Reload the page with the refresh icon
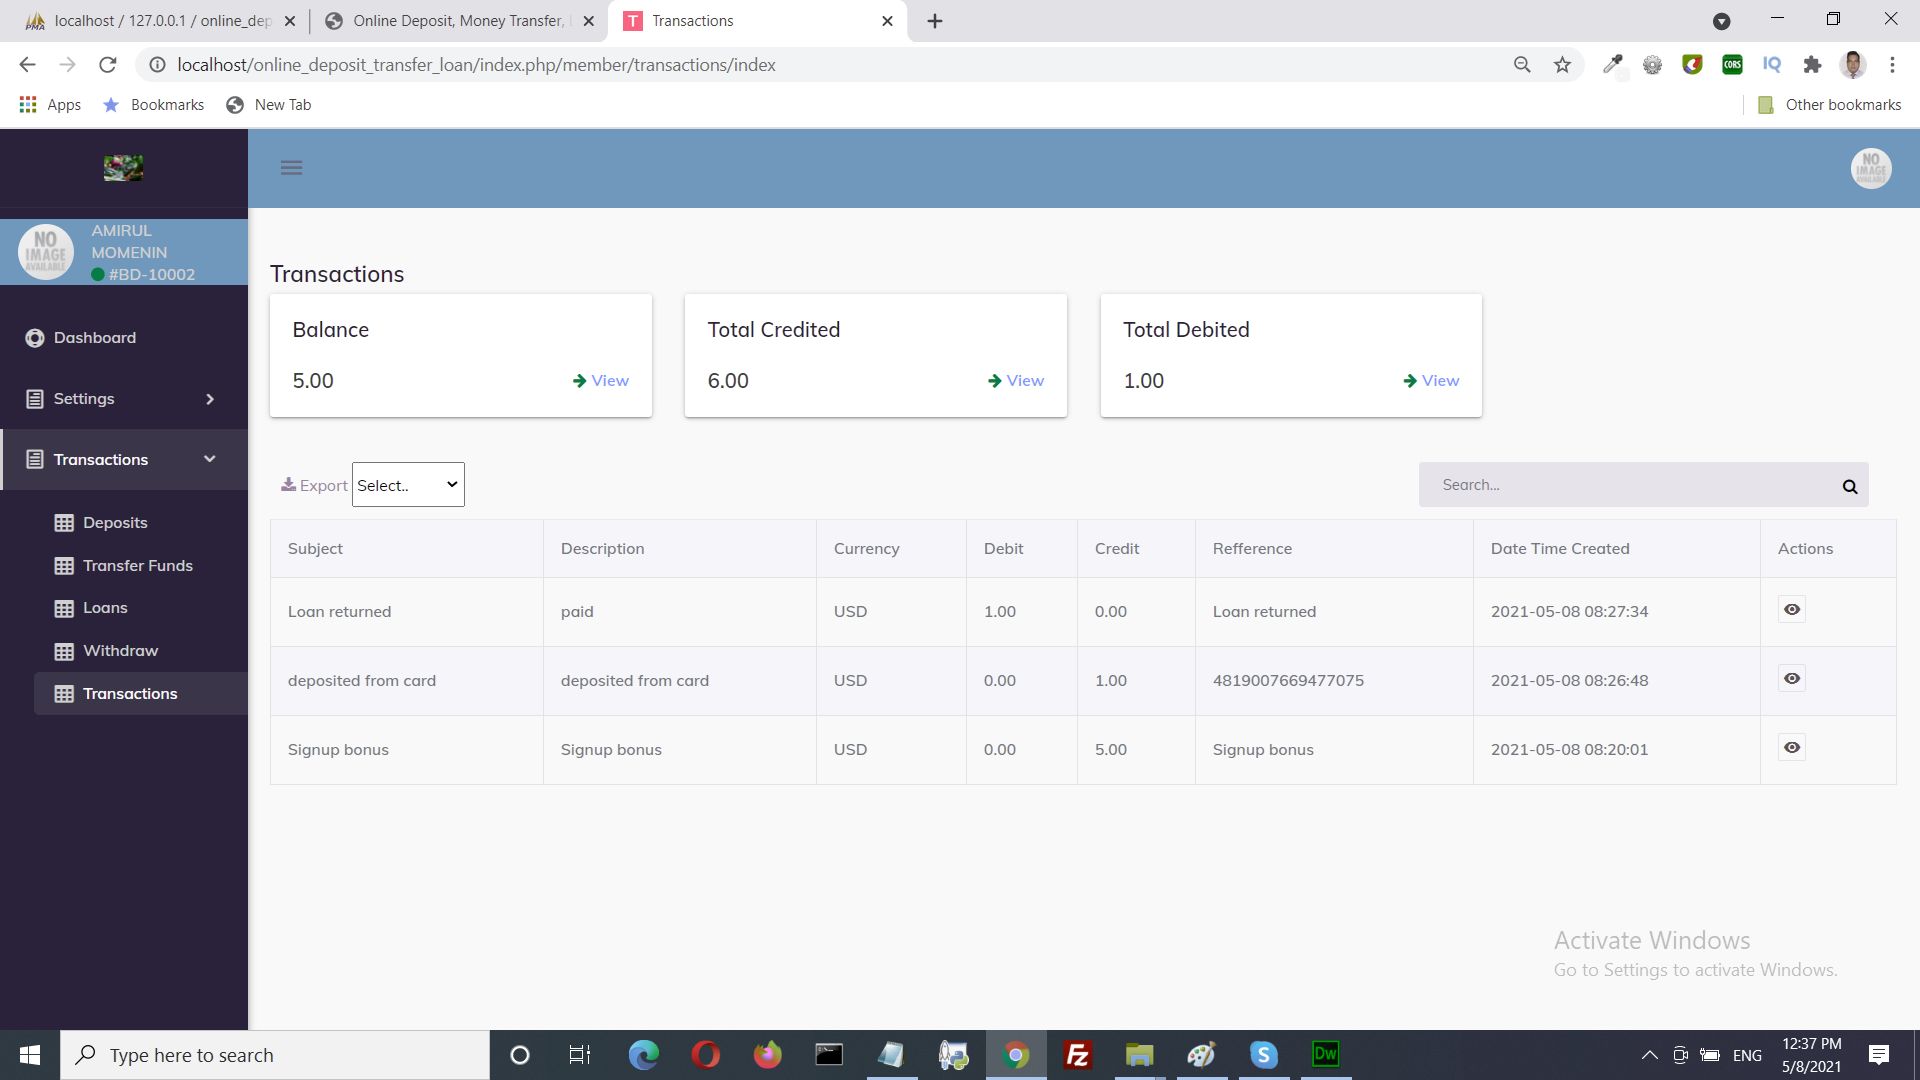 (108, 65)
